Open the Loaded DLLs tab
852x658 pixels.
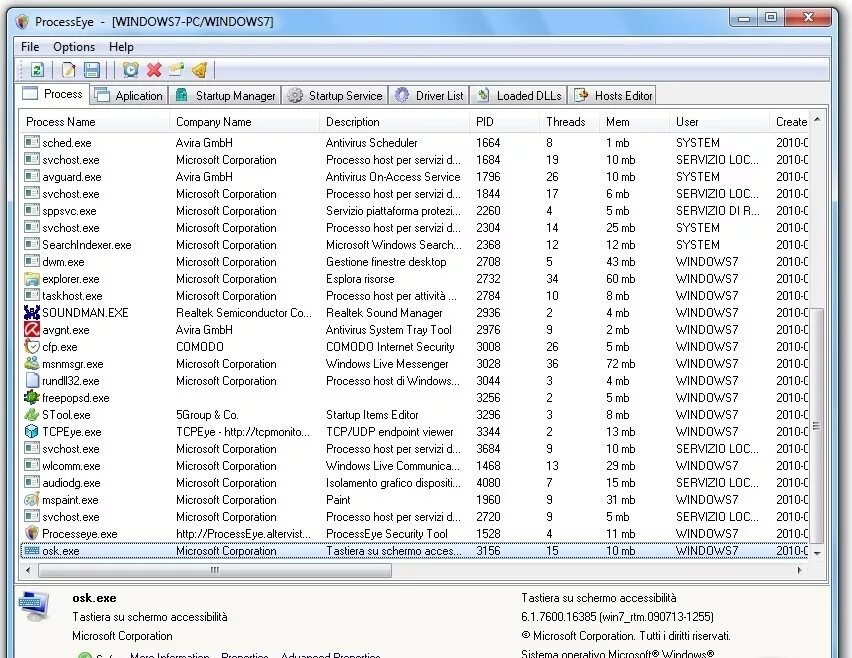click(x=518, y=96)
